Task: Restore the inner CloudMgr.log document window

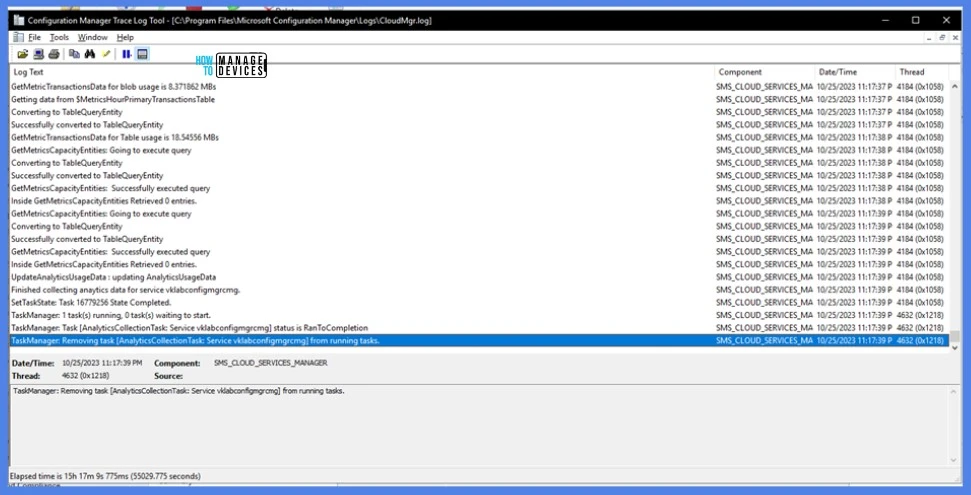Action: click(x=943, y=38)
